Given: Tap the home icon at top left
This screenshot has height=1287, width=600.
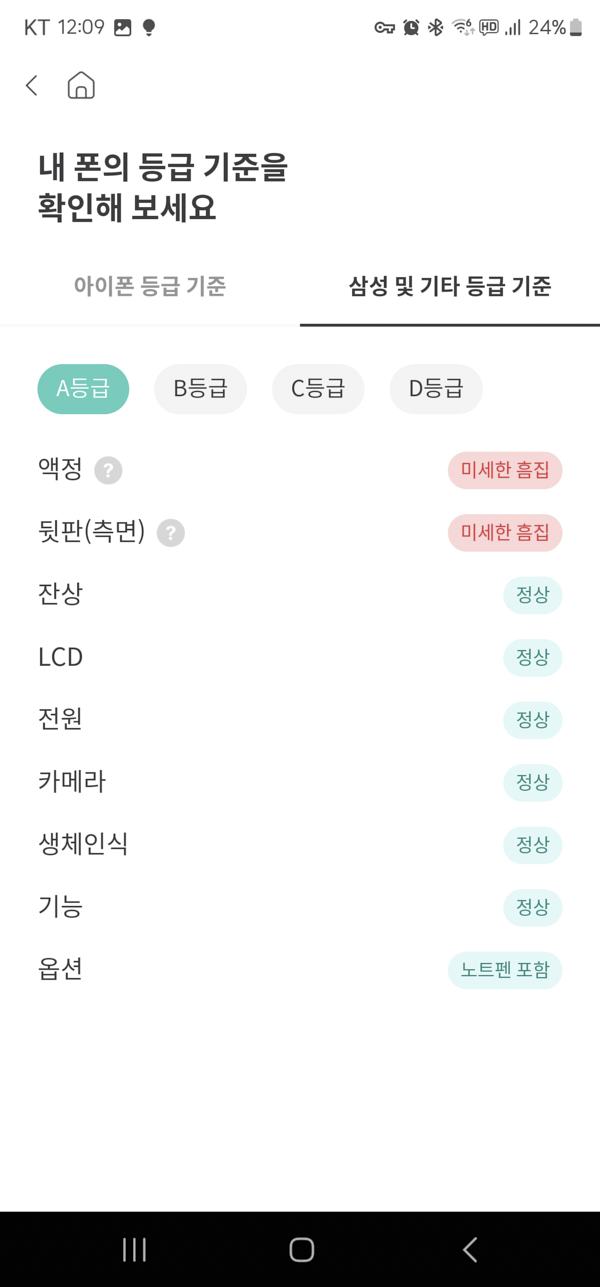Looking at the screenshot, I should (80, 85).
